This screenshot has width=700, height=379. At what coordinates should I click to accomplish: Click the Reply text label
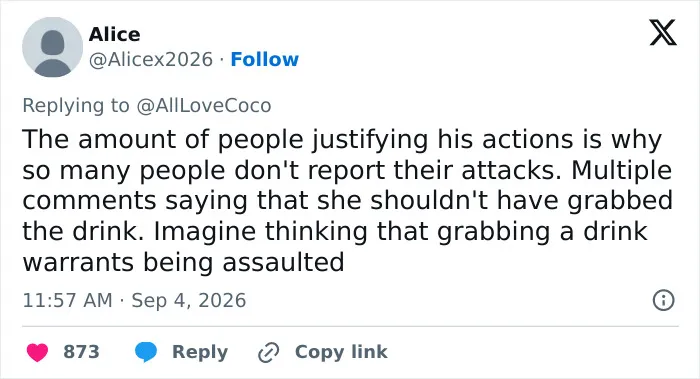click(200, 352)
